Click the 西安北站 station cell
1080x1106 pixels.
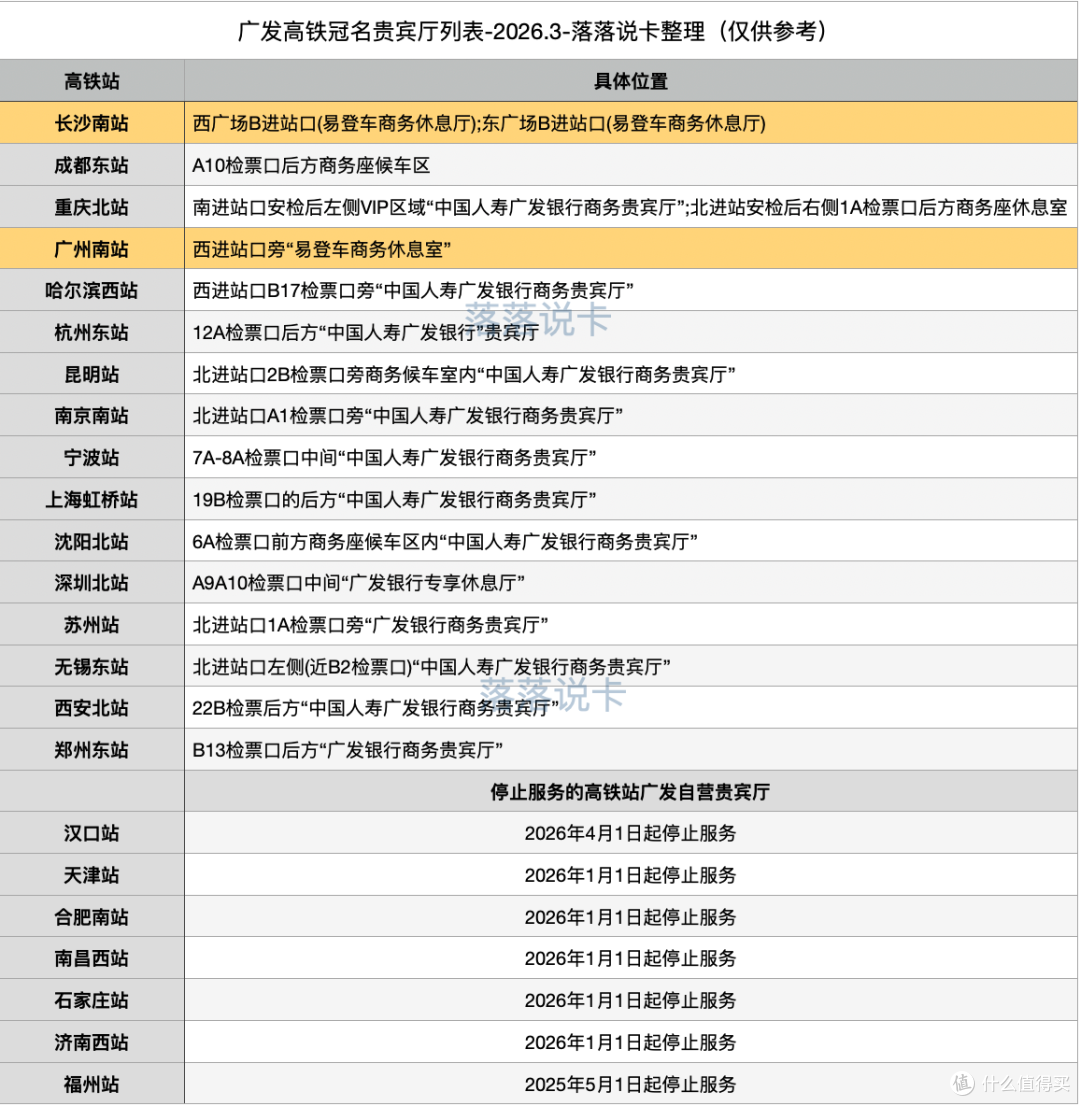(92, 707)
